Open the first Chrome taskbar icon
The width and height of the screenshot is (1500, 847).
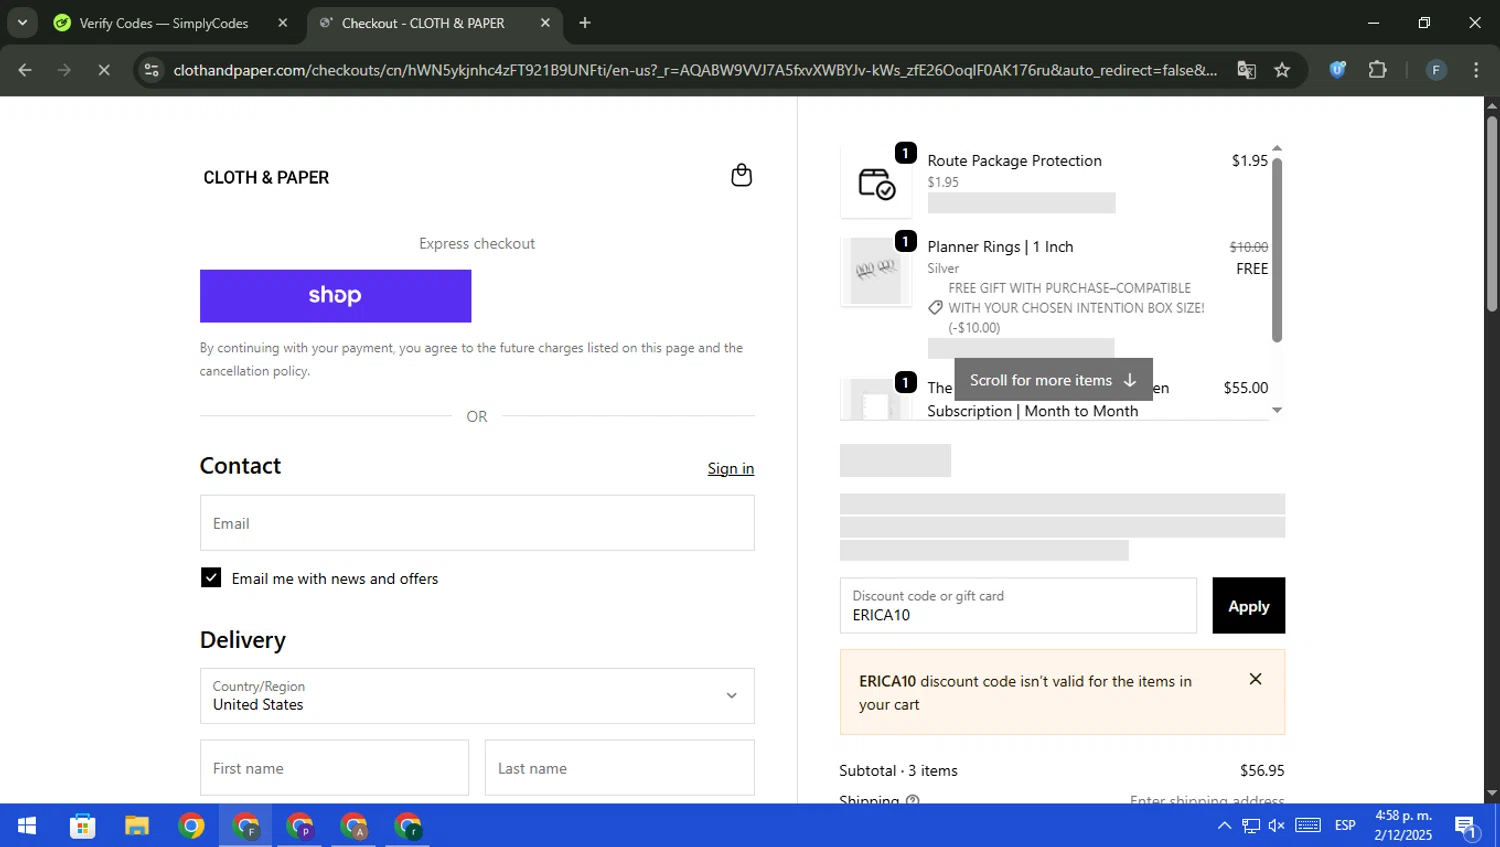click(x=191, y=826)
